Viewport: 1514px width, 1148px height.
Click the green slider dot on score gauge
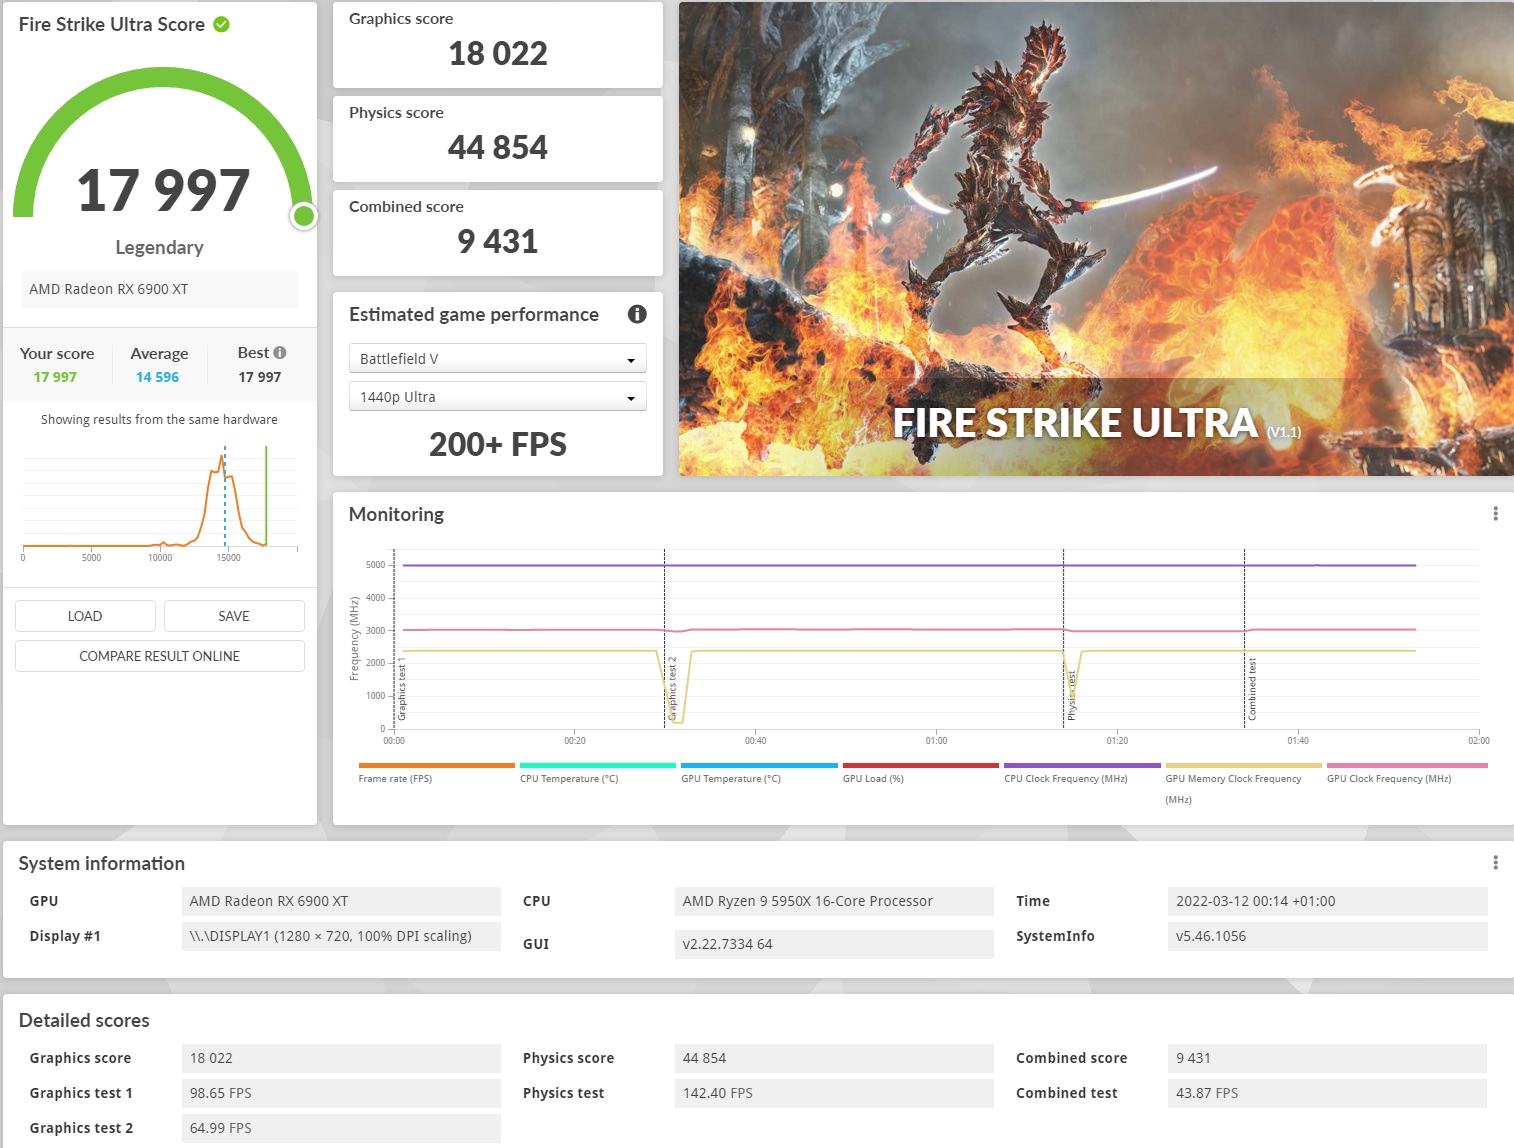pyautogui.click(x=304, y=215)
